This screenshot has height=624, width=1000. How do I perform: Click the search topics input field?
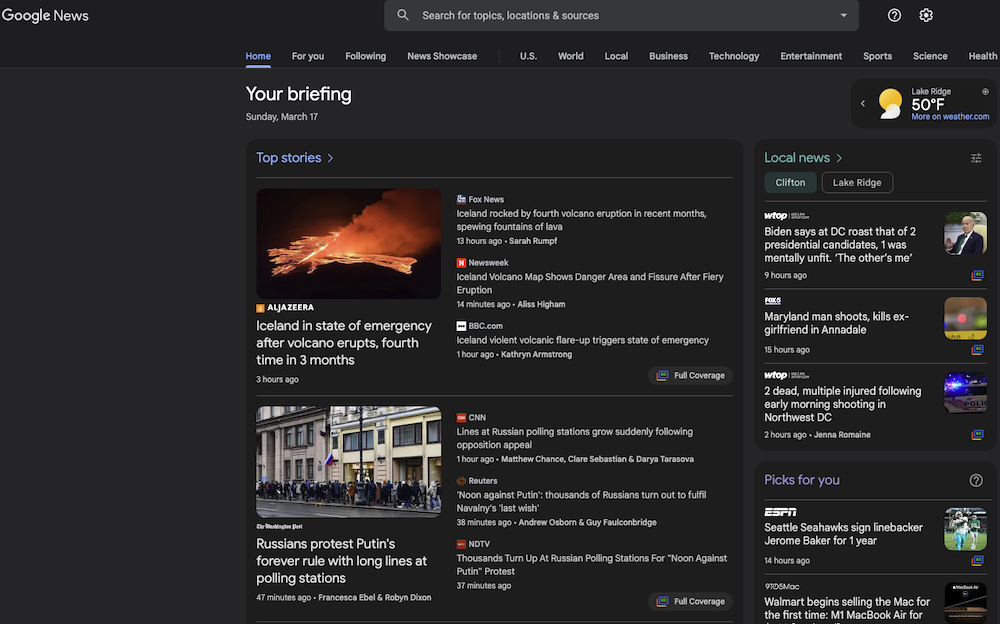(620, 15)
